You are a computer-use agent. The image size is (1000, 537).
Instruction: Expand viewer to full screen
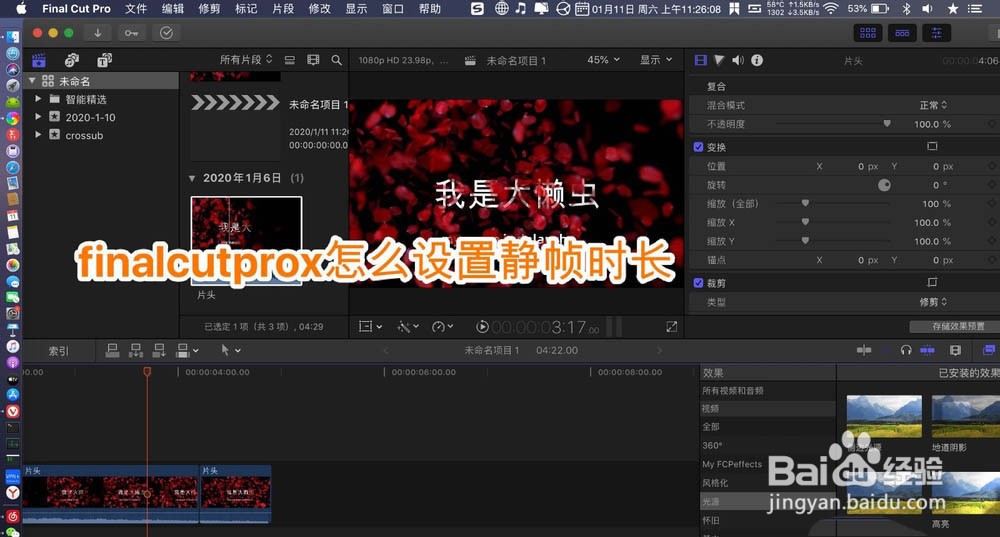click(x=672, y=327)
